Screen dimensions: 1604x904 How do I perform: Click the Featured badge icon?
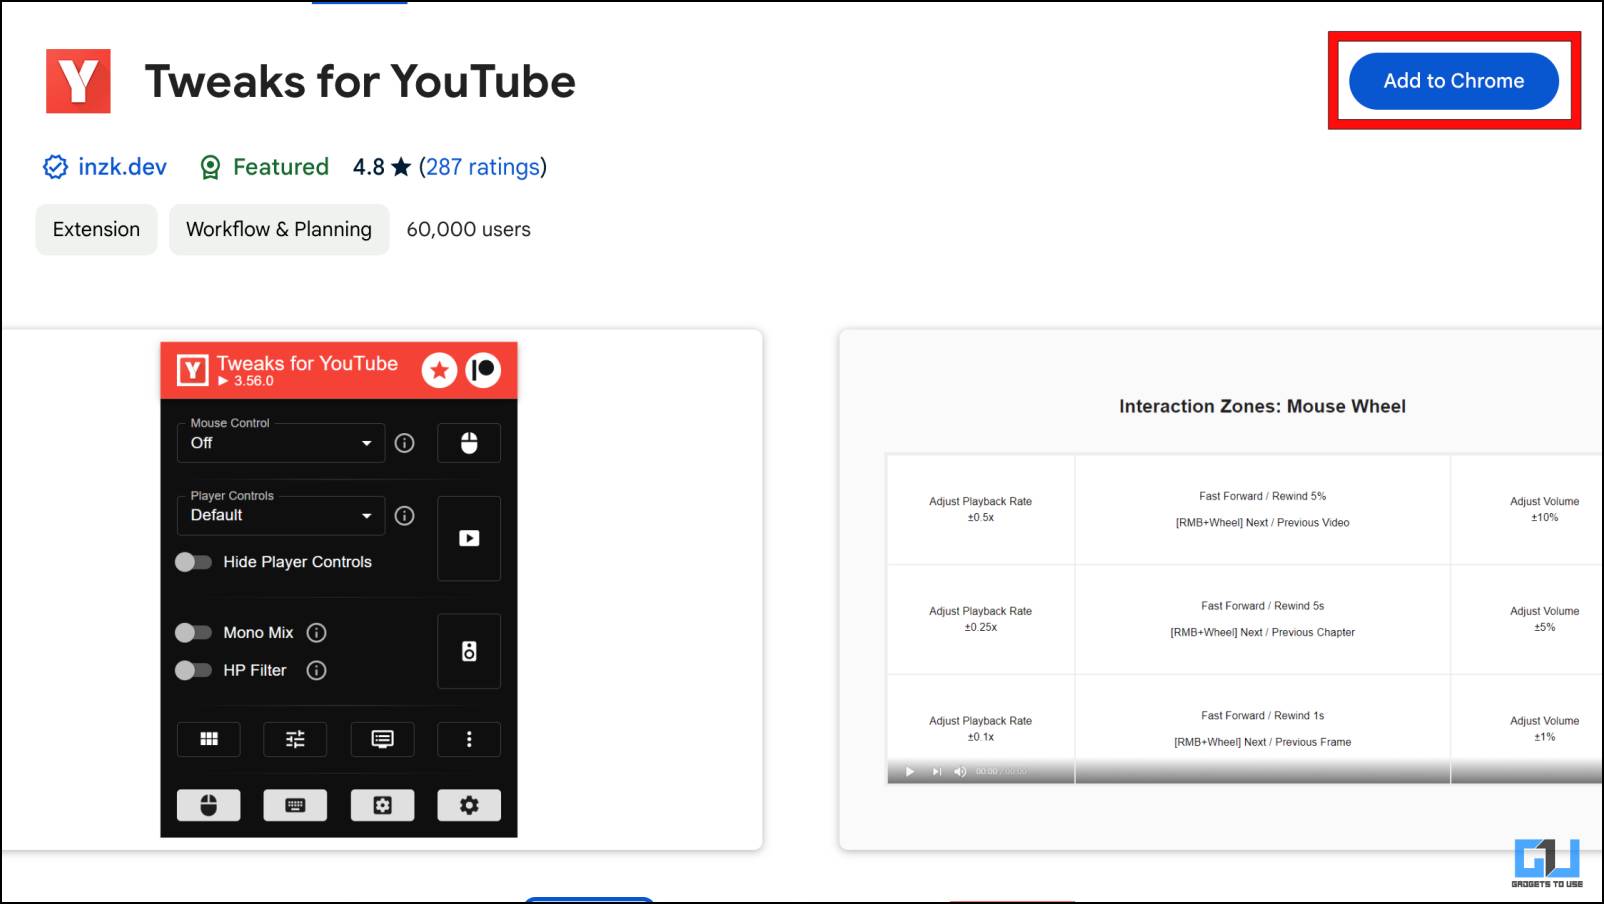tap(210, 167)
